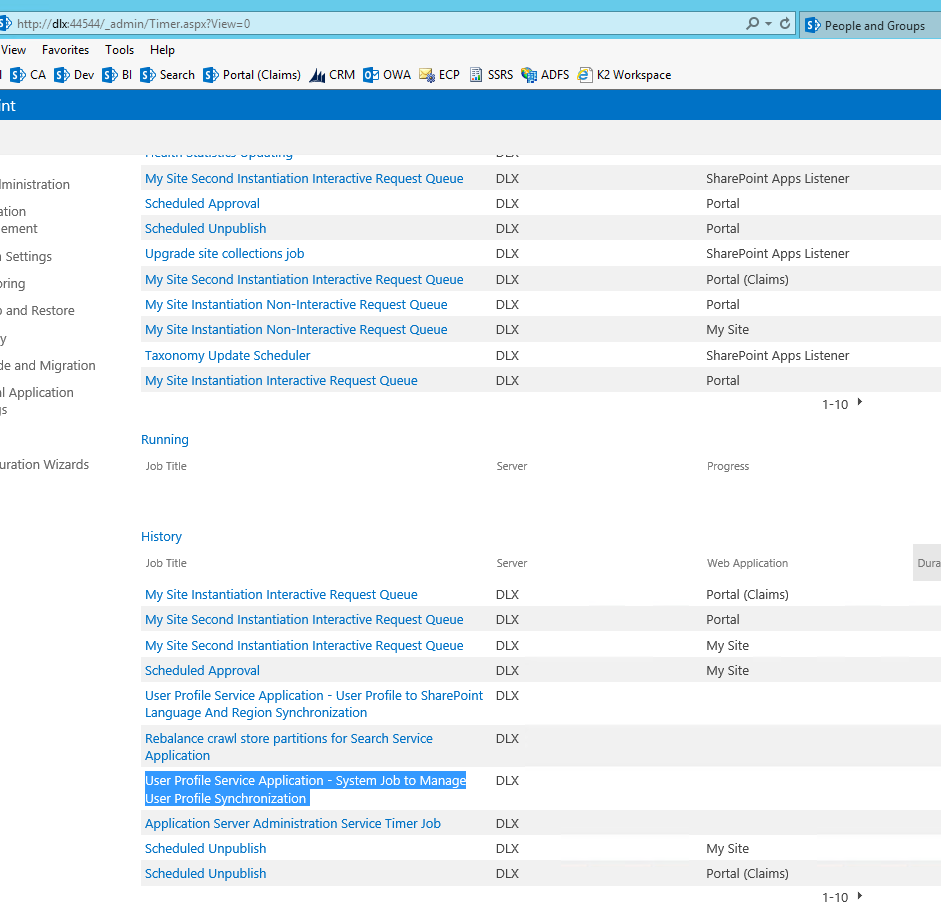Open the CRM favorites bar shortcut
941x918 pixels.
click(332, 75)
